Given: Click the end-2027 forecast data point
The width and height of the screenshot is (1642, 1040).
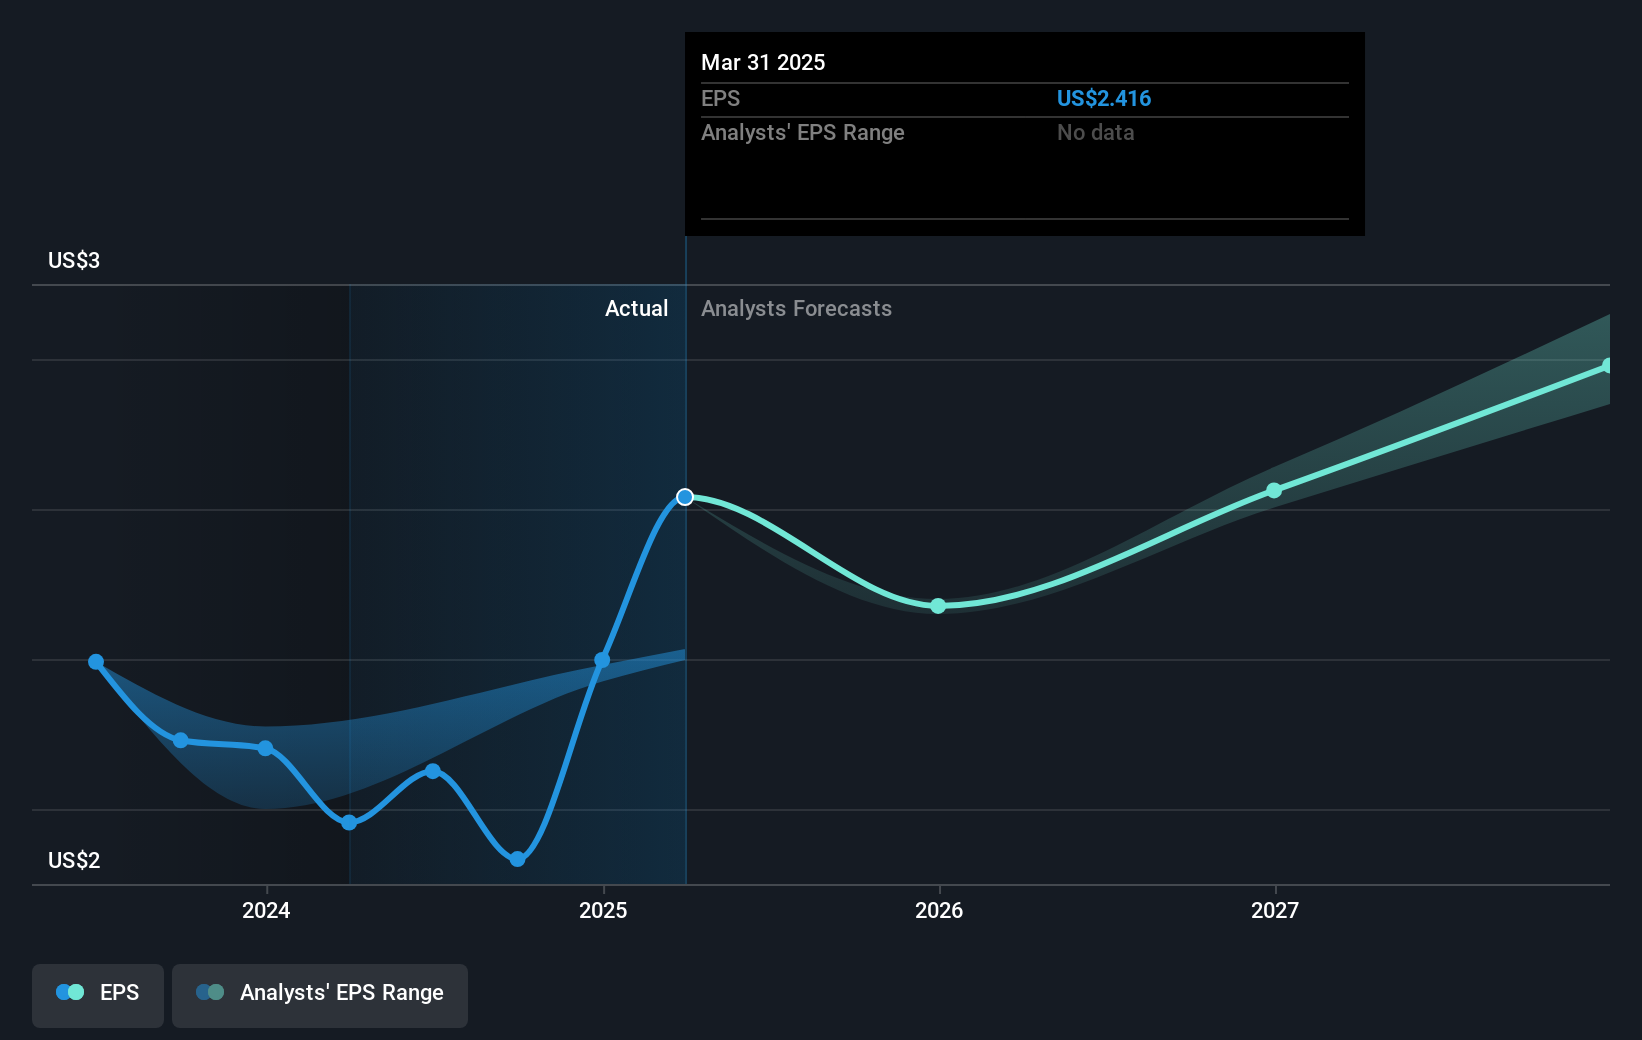Looking at the screenshot, I should [x=1607, y=366].
